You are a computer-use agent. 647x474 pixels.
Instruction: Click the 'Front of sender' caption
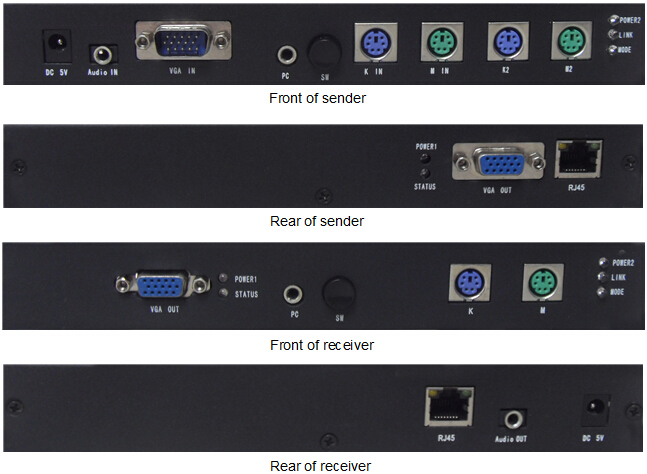pyautogui.click(x=317, y=98)
